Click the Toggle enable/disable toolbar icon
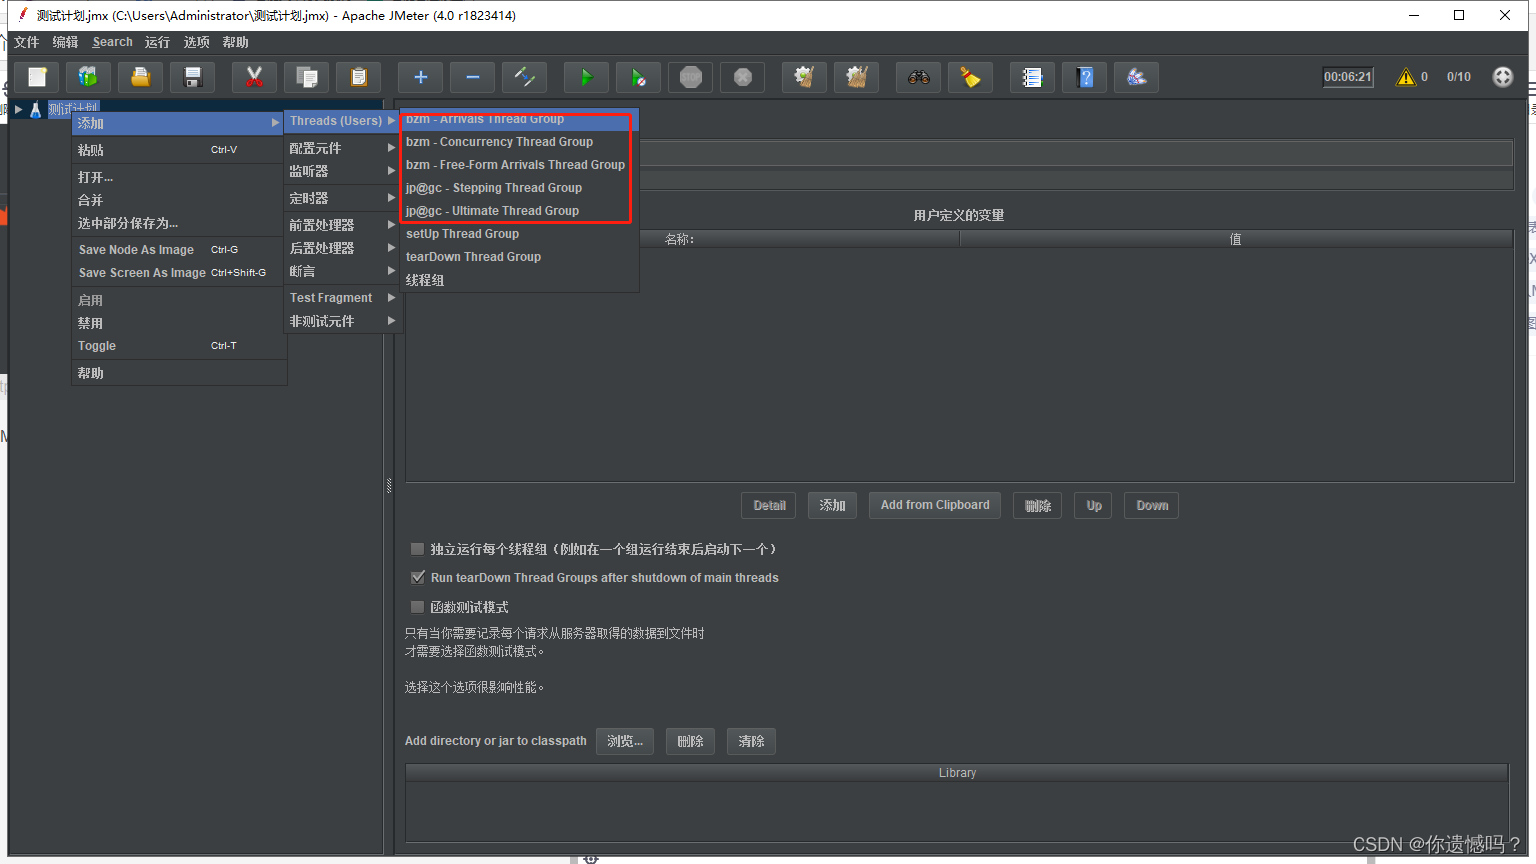This screenshot has height=864, width=1536. pos(525,77)
